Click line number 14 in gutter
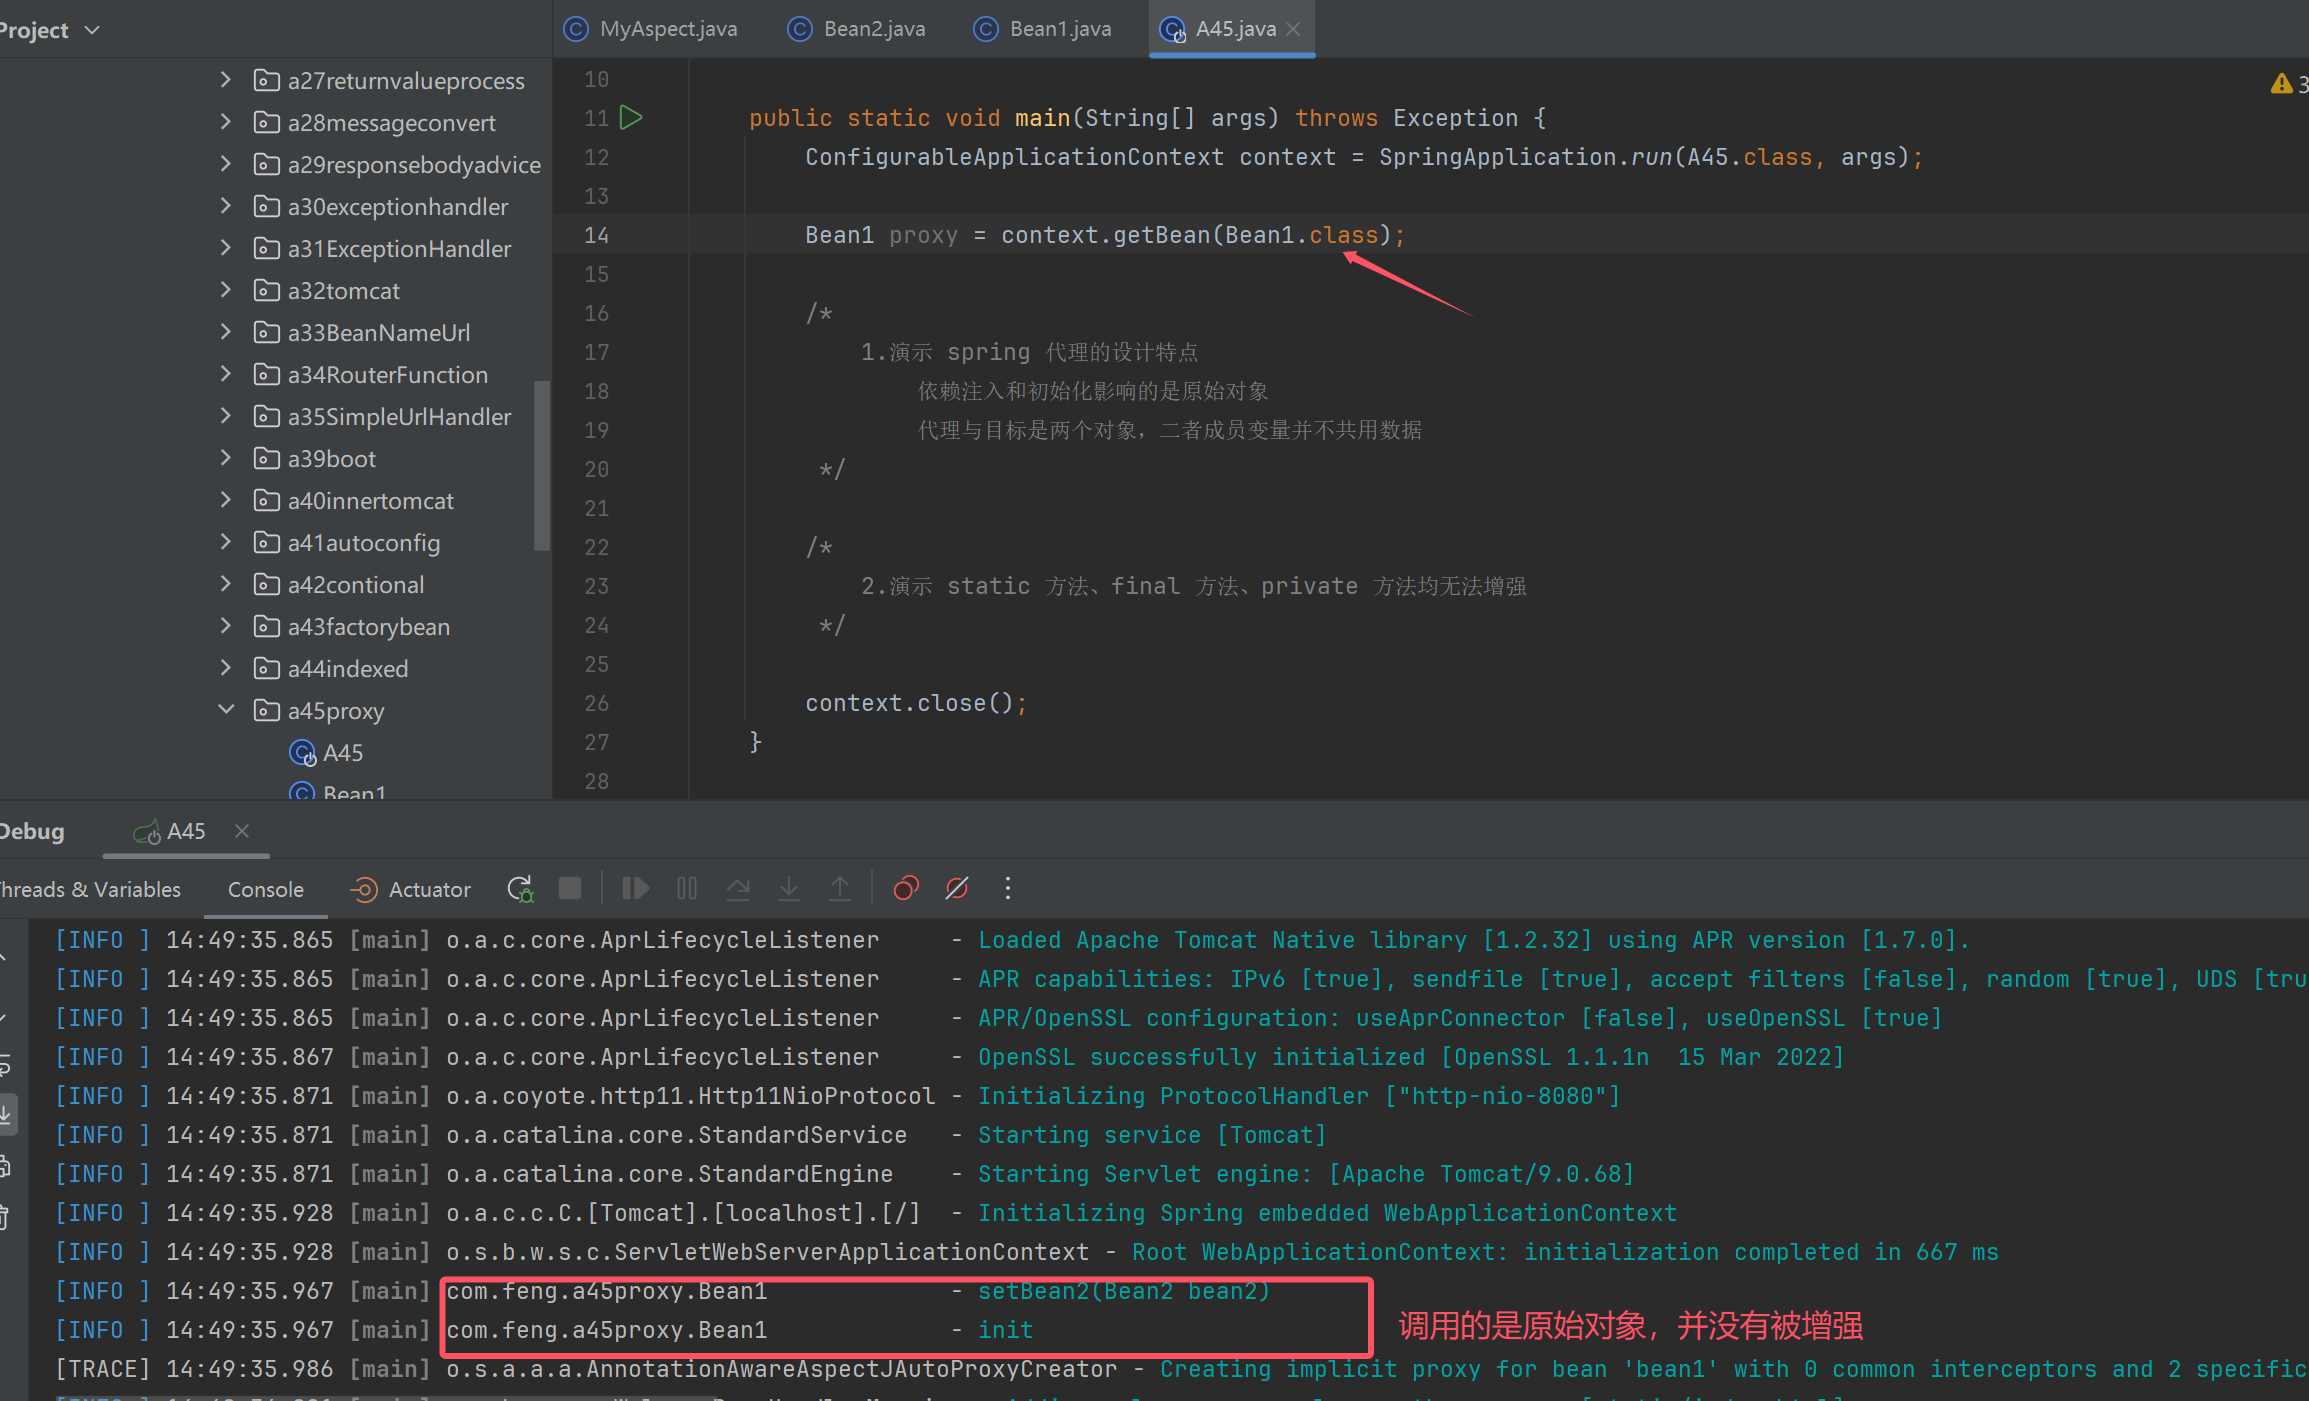Image resolution: width=2309 pixels, height=1401 pixels. coord(596,235)
